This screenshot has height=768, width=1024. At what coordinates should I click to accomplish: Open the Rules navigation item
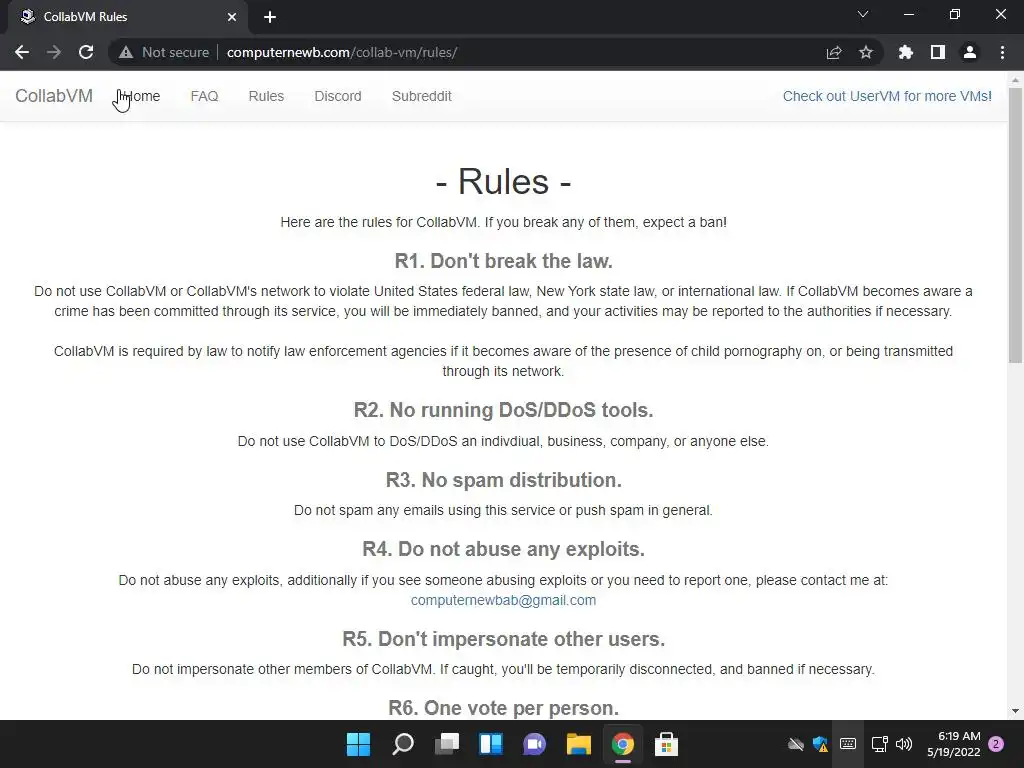click(x=266, y=96)
